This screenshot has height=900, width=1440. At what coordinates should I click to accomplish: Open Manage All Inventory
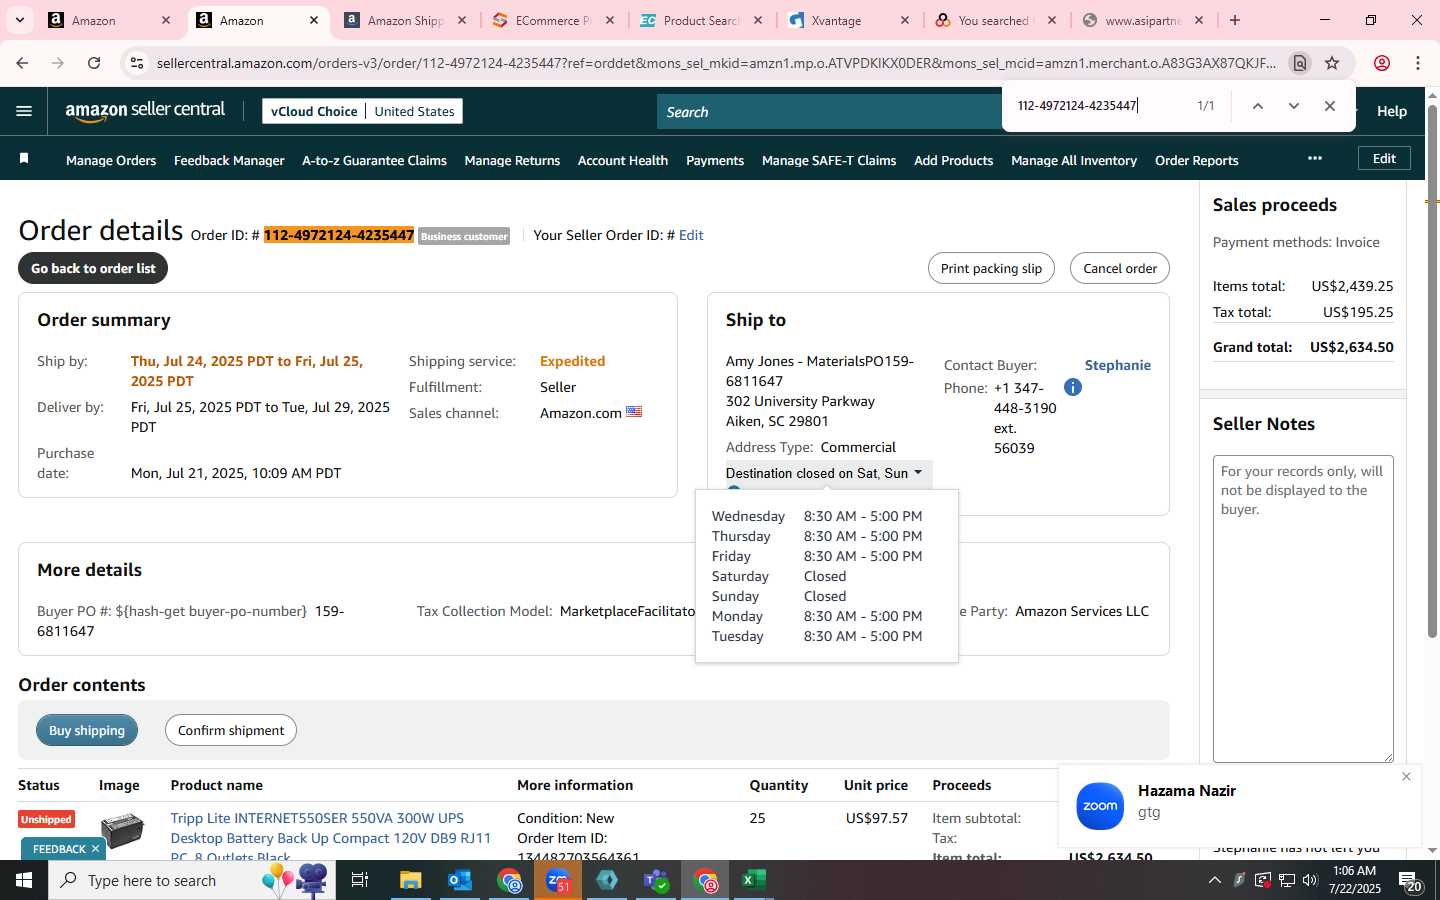(x=1074, y=160)
